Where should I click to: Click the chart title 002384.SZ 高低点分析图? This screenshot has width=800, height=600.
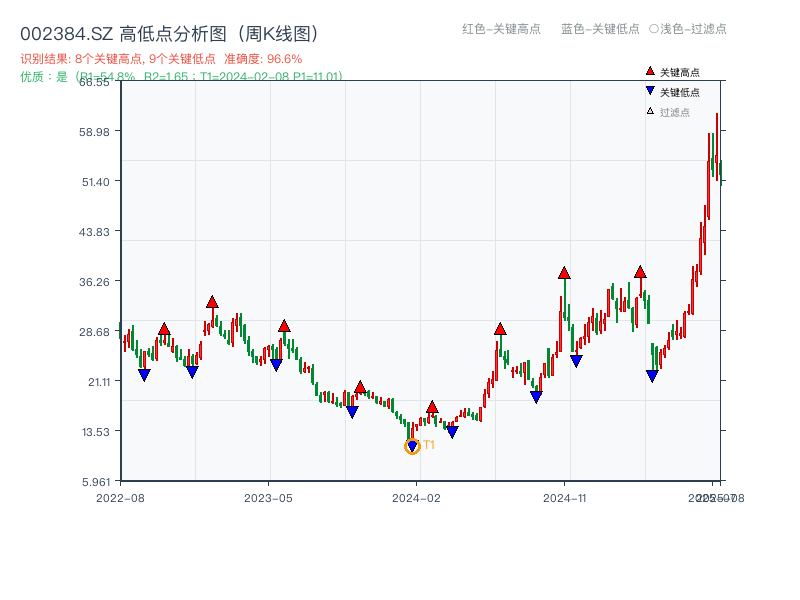(x=170, y=34)
